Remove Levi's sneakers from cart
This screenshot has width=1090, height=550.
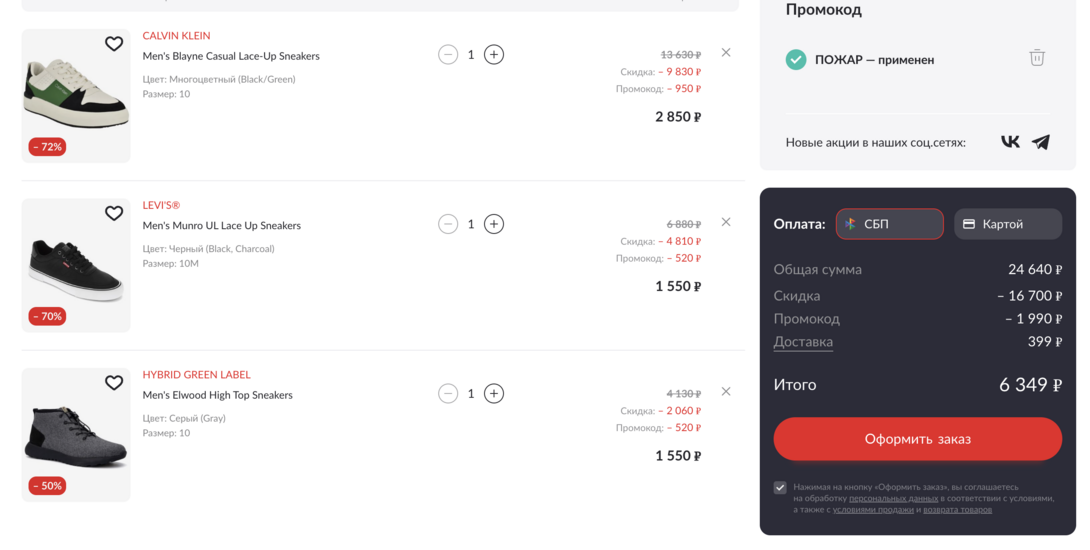(726, 222)
